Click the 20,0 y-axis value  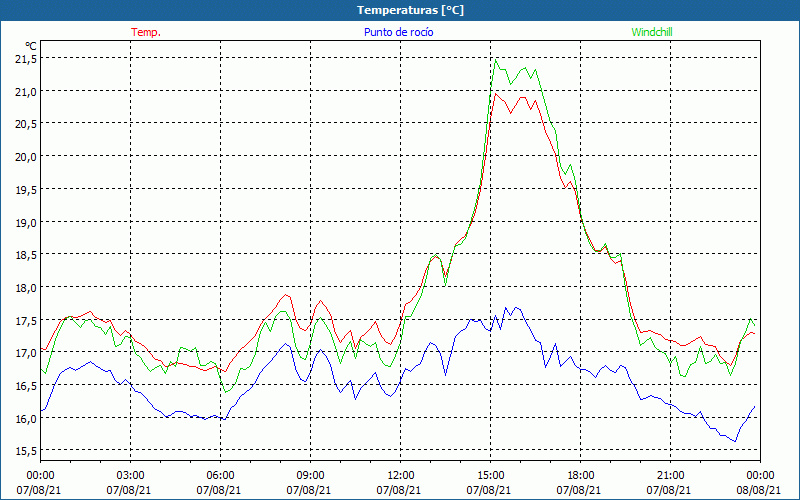pos(26,157)
